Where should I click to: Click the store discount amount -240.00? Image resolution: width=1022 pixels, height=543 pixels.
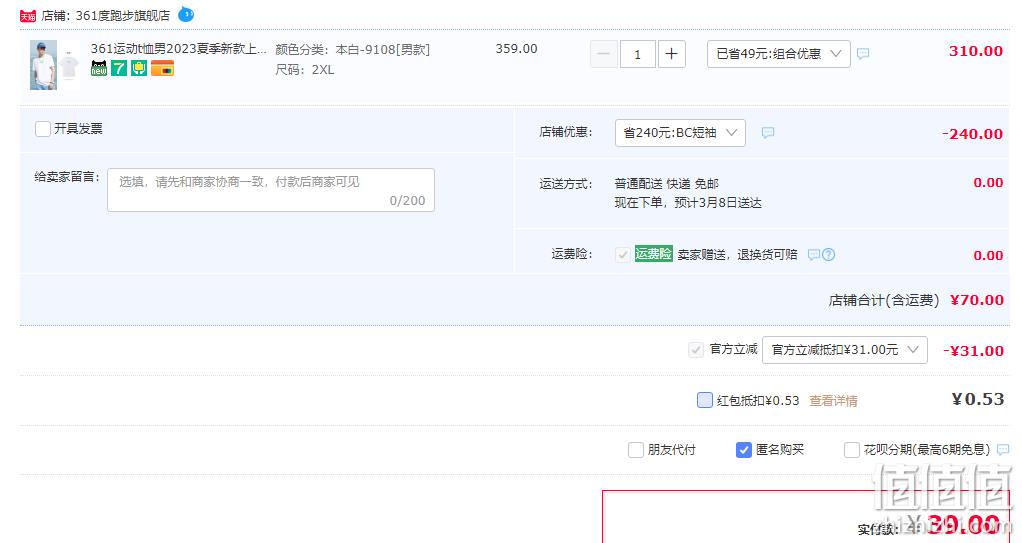(x=972, y=134)
